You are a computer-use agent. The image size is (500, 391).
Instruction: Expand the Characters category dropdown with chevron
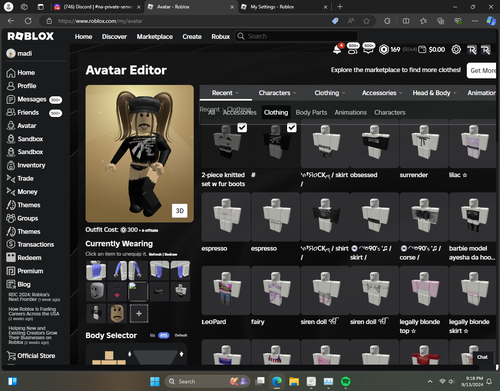277,93
